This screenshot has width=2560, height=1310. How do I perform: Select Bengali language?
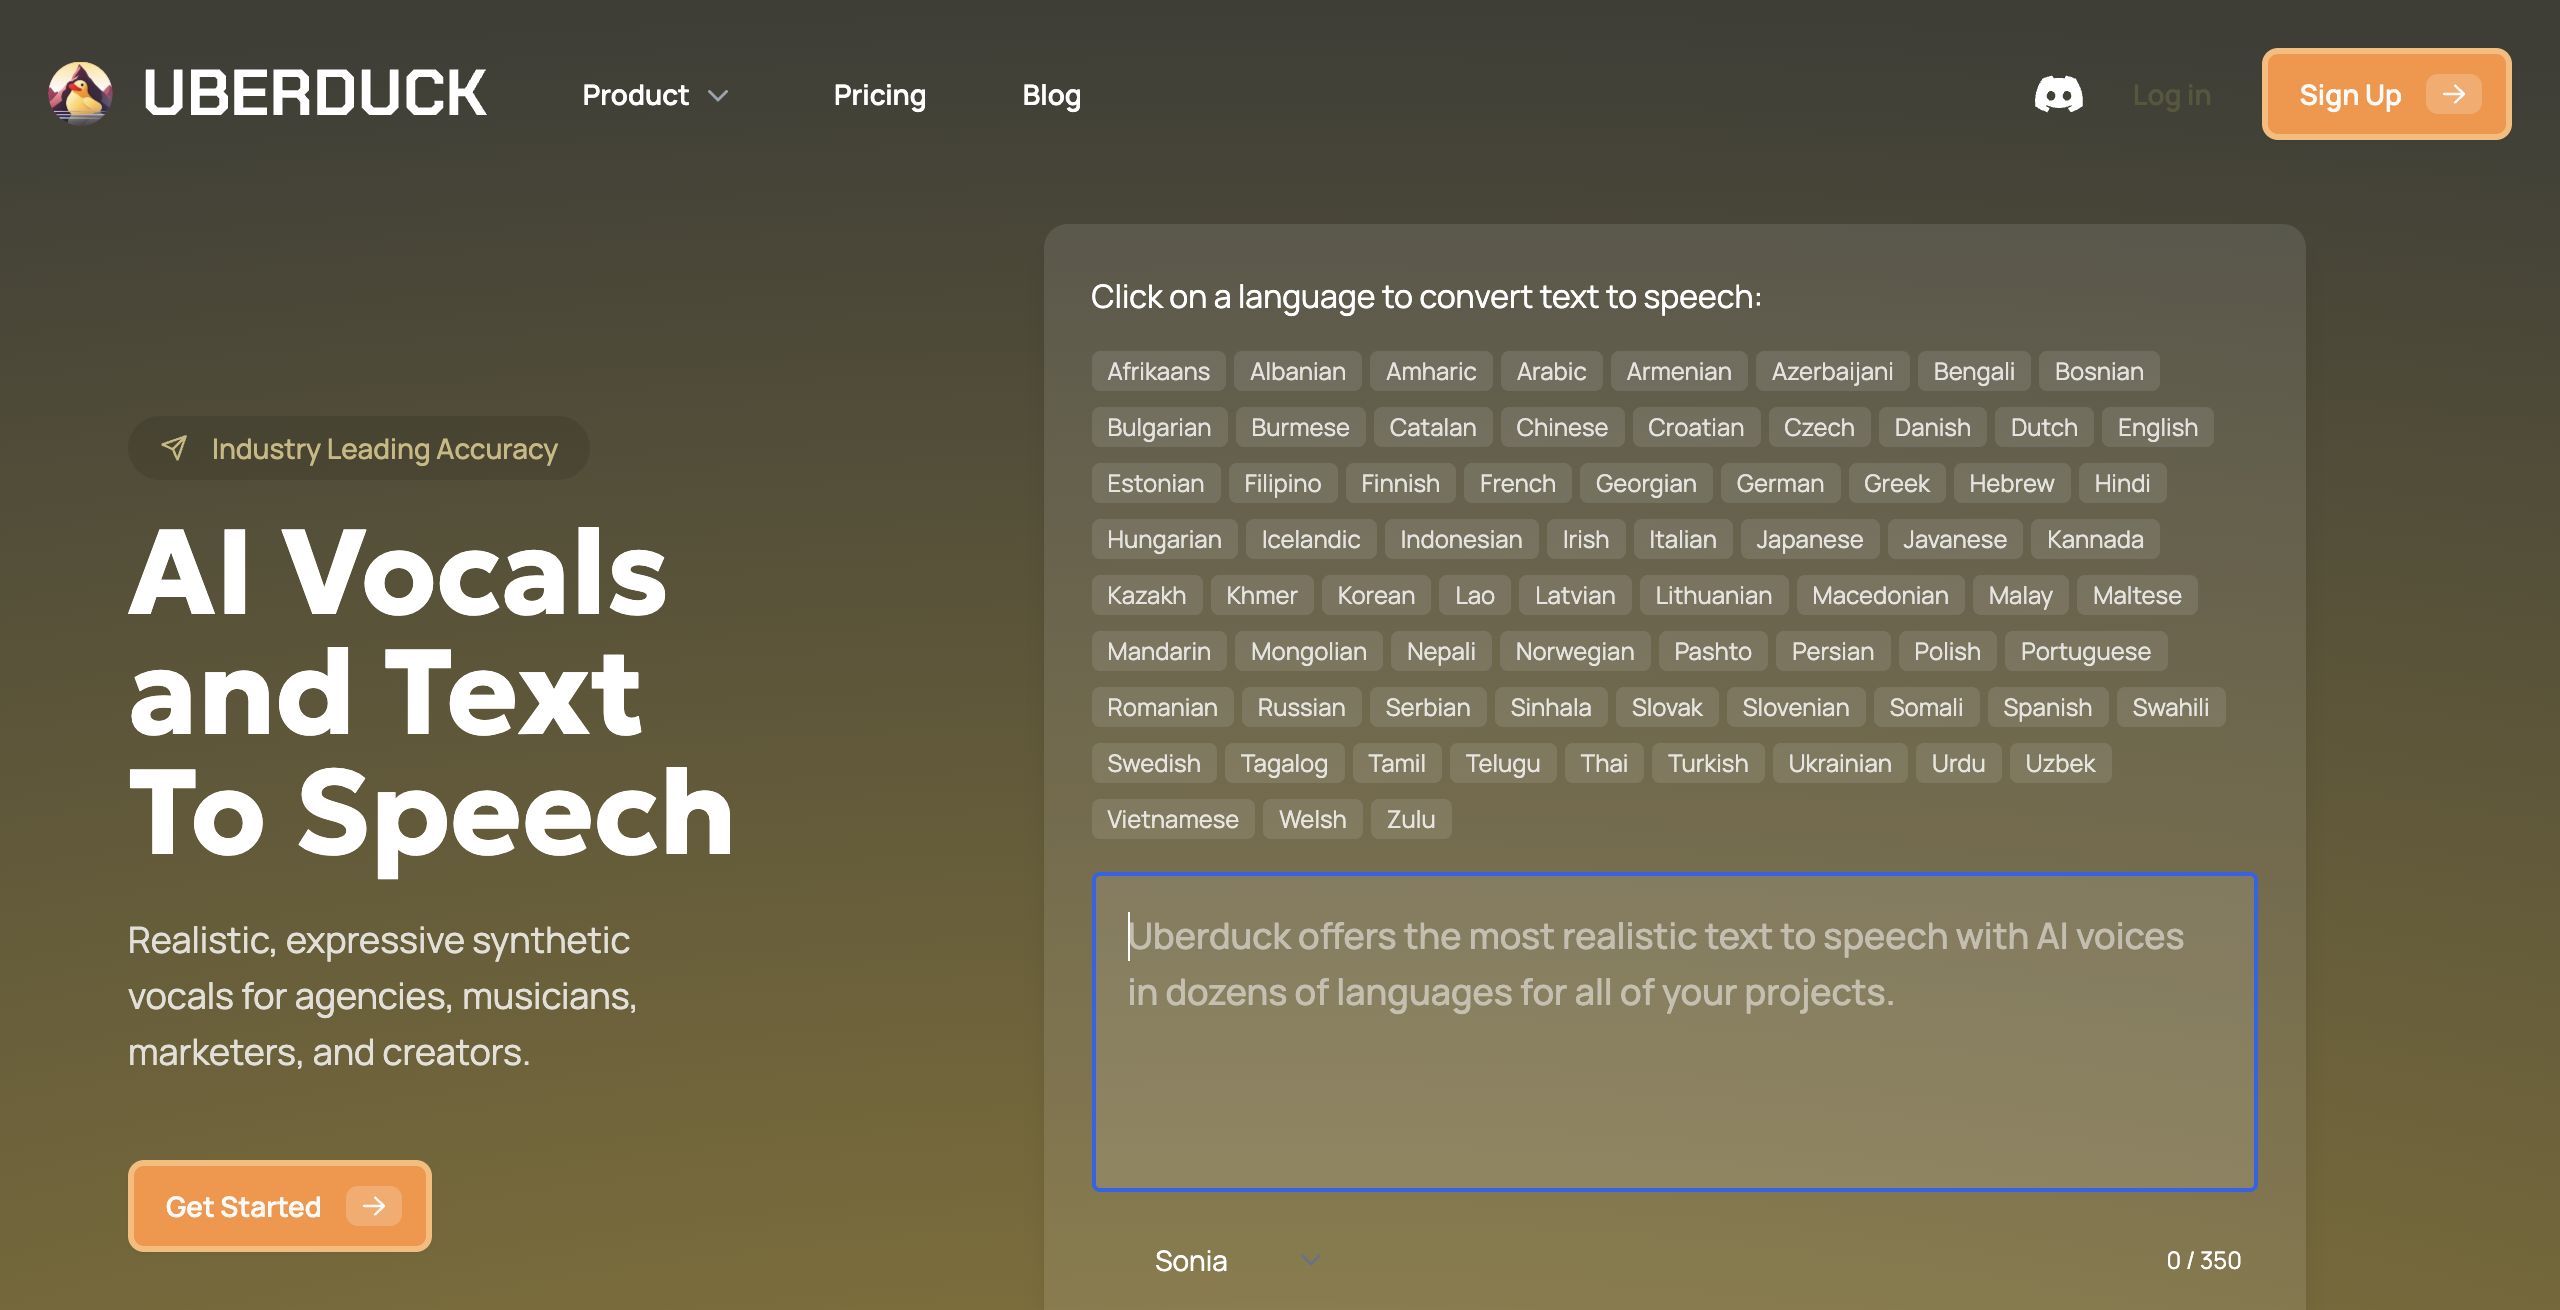coord(1974,371)
